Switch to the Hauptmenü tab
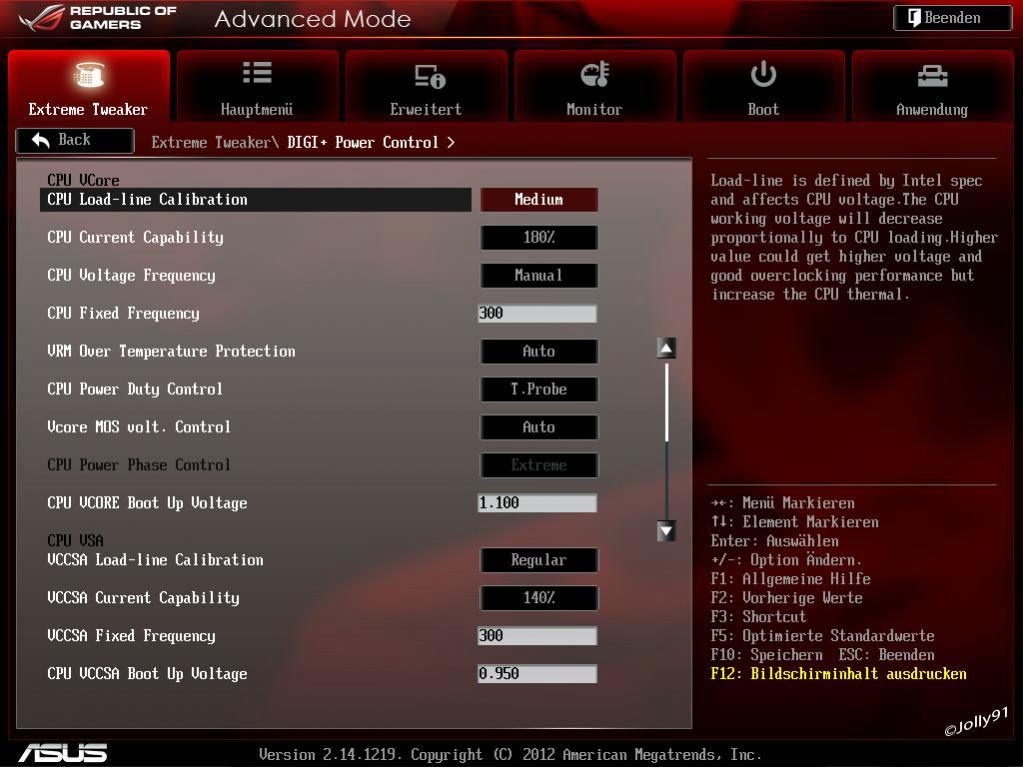 pyautogui.click(x=257, y=86)
